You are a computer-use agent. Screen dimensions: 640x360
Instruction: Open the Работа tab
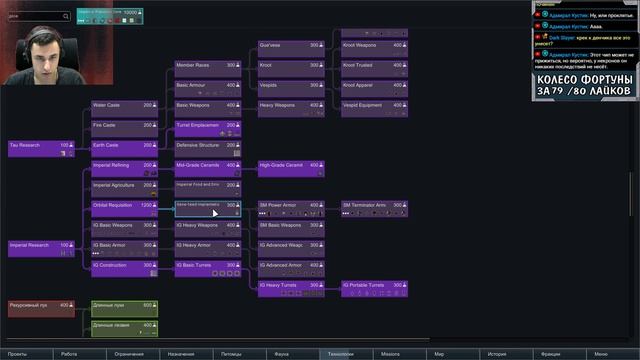click(80, 354)
